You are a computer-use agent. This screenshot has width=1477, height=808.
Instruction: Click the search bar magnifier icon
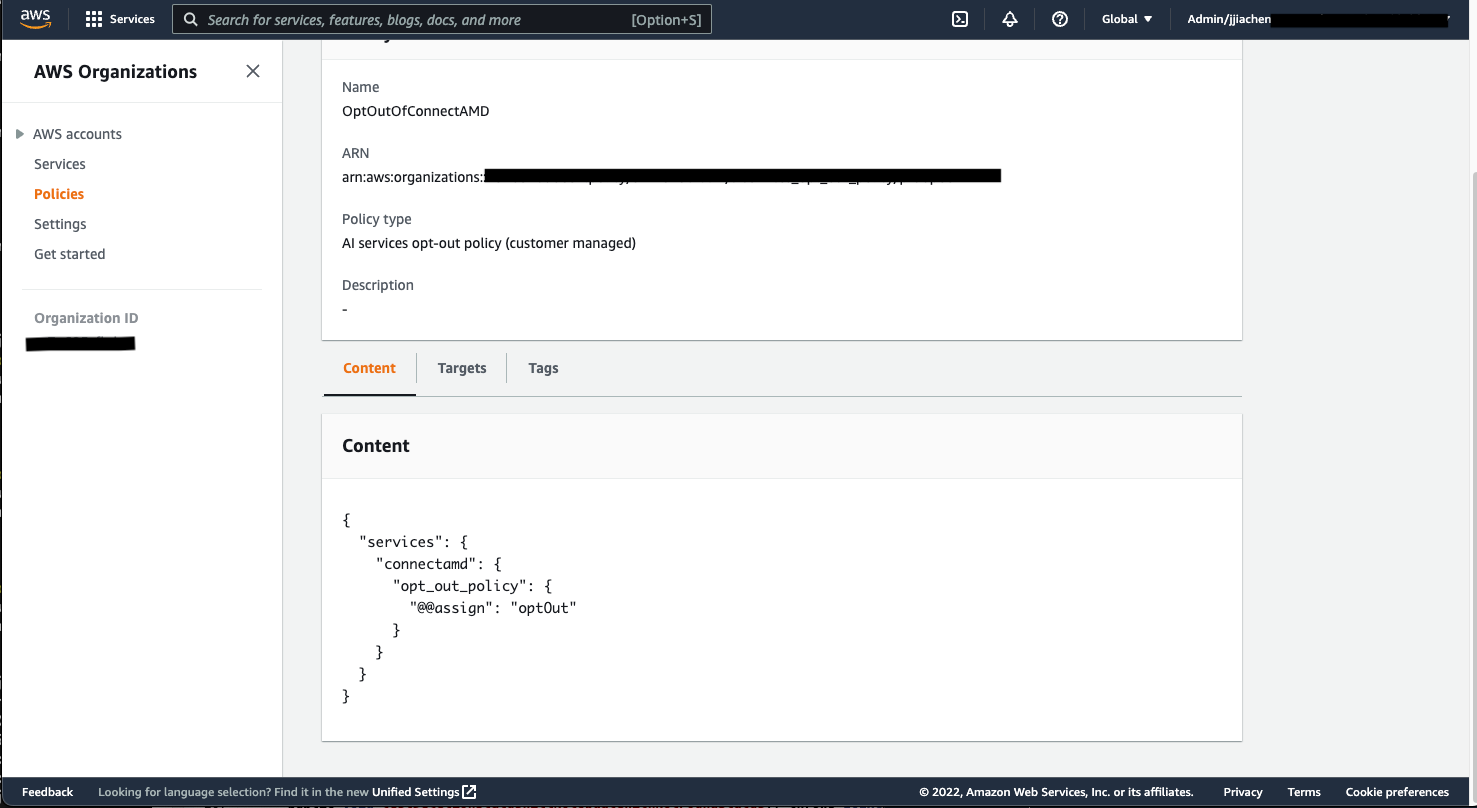[x=191, y=20]
